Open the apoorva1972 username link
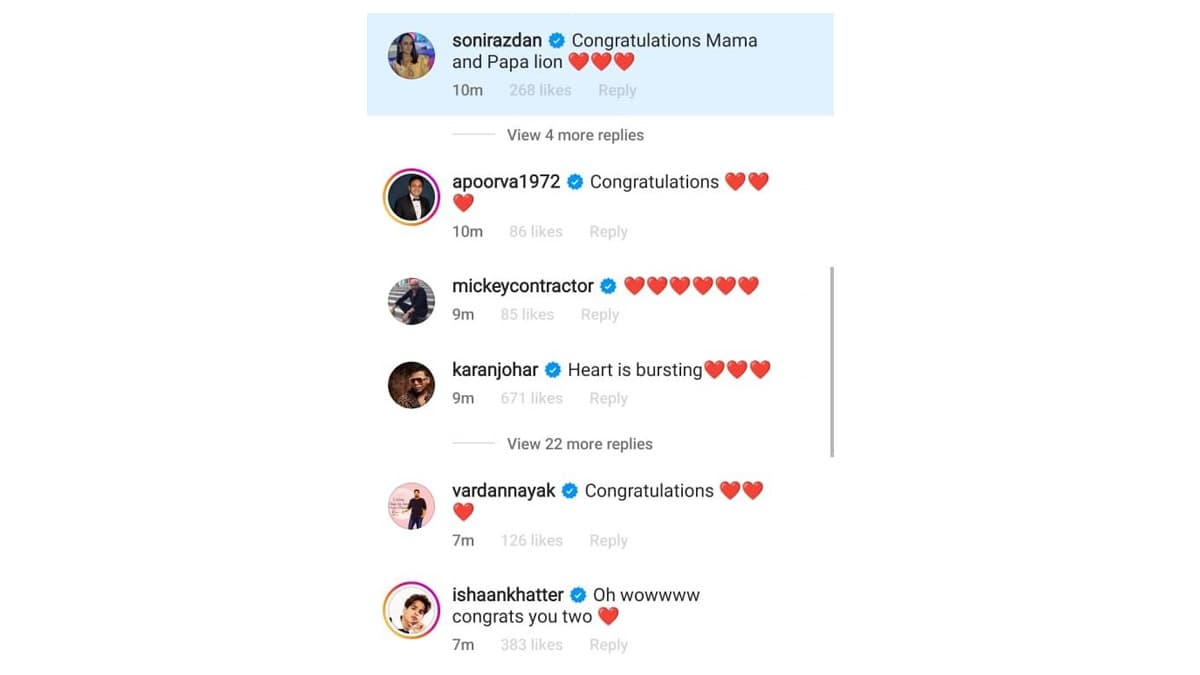 click(506, 182)
